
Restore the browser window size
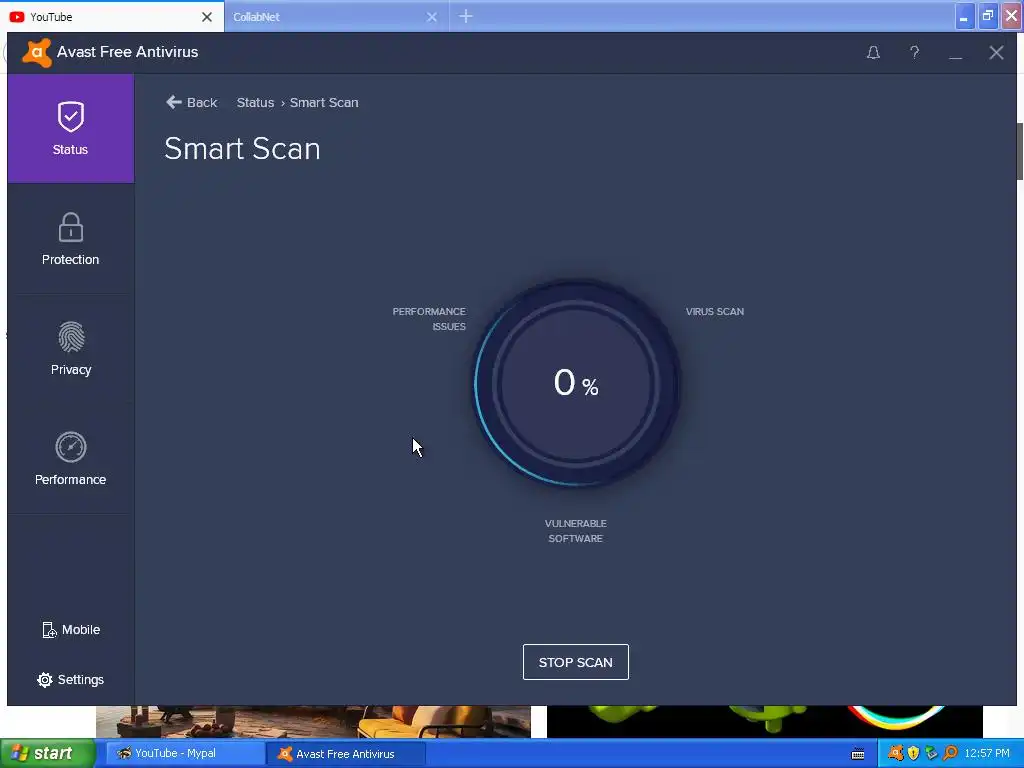click(987, 16)
